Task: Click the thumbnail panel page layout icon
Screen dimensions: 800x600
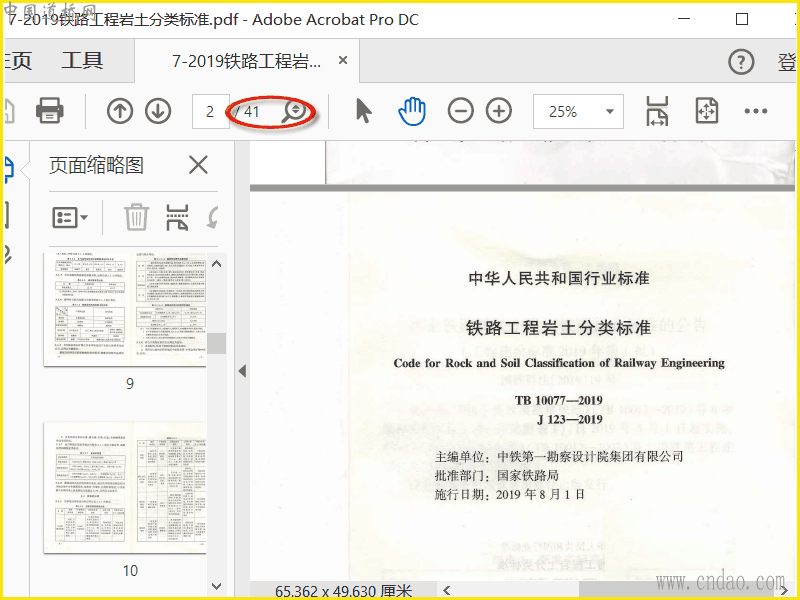Action: [x=177, y=217]
